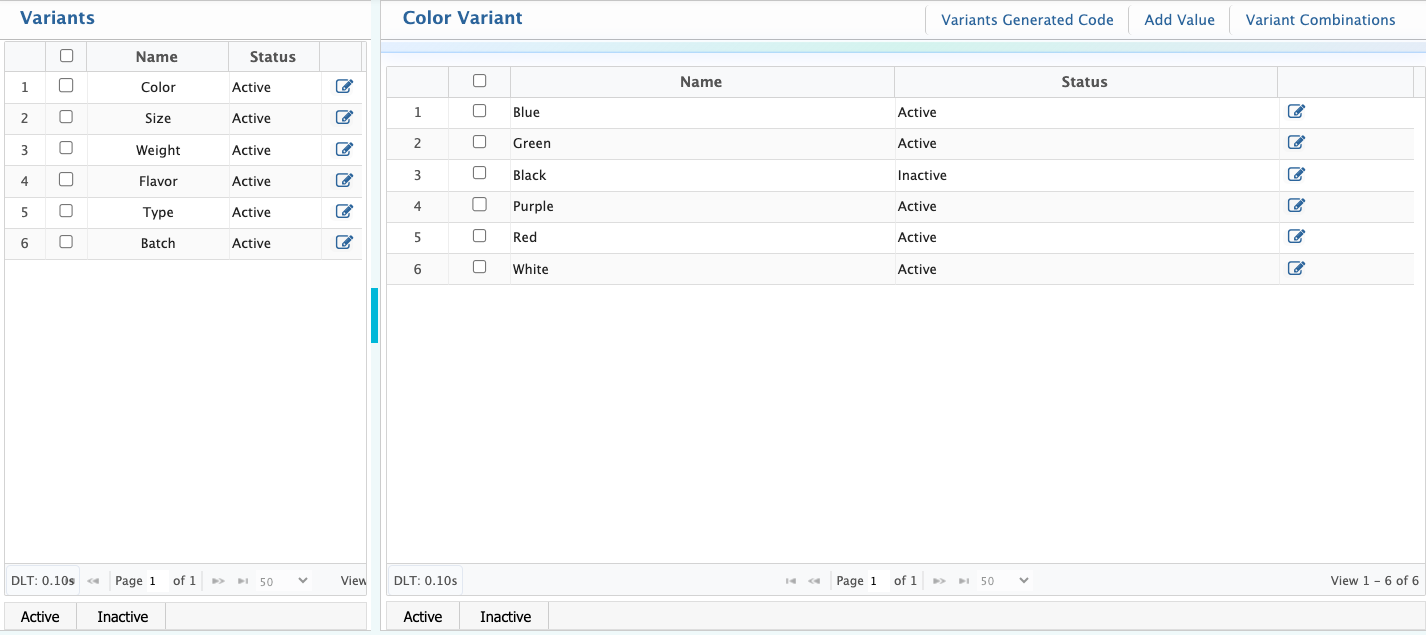Click Active button under Variants grid
Image resolution: width=1426 pixels, height=635 pixels.
tap(40, 617)
